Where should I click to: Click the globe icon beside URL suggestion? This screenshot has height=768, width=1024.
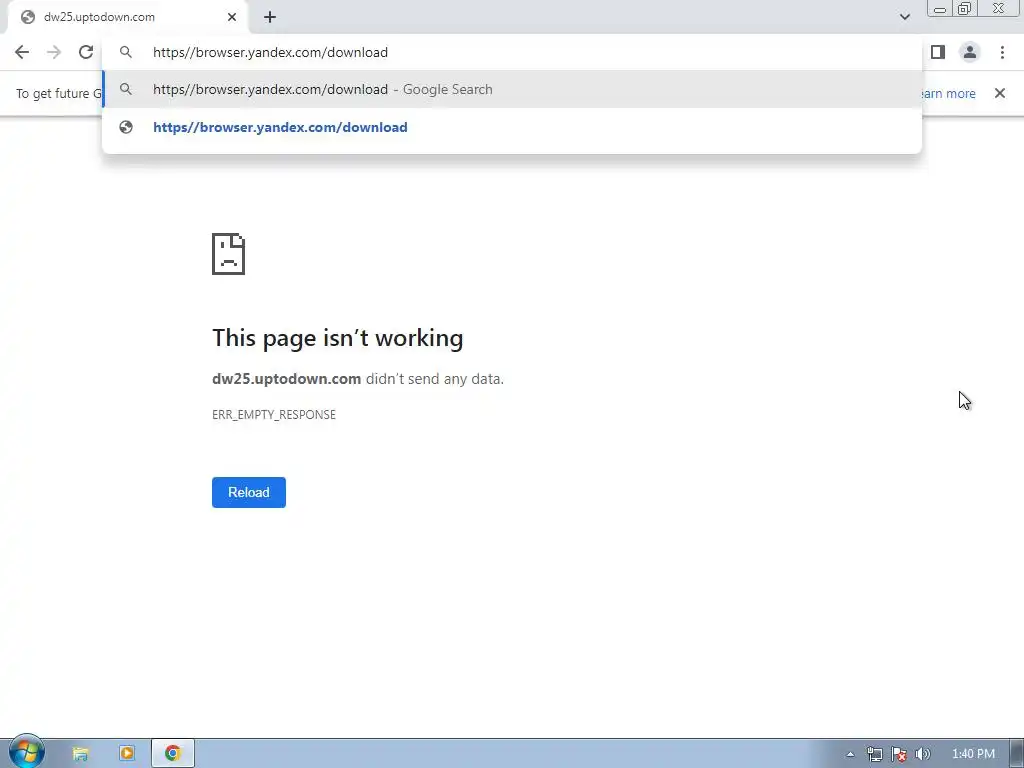pyautogui.click(x=126, y=127)
